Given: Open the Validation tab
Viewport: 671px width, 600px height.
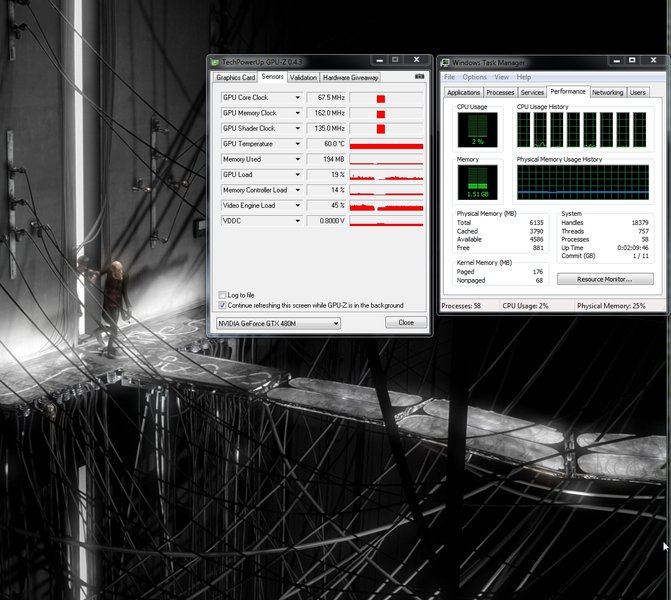Looking at the screenshot, I should [303, 77].
